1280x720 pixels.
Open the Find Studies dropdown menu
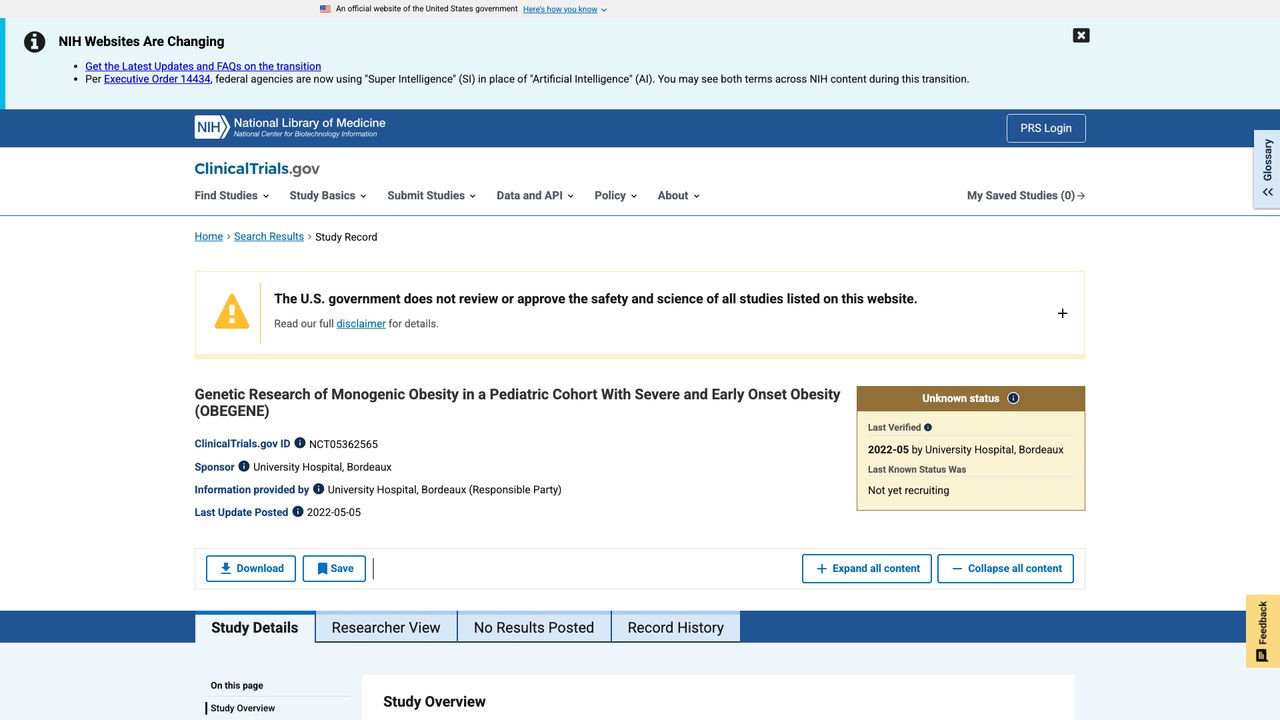230,195
